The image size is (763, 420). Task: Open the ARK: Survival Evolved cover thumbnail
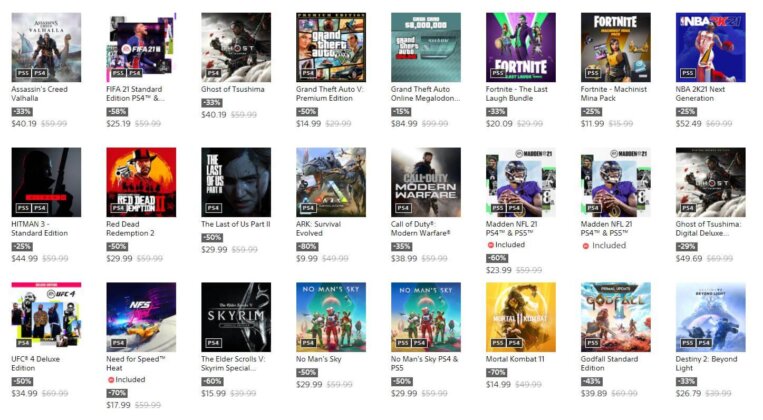pyautogui.click(x=331, y=182)
